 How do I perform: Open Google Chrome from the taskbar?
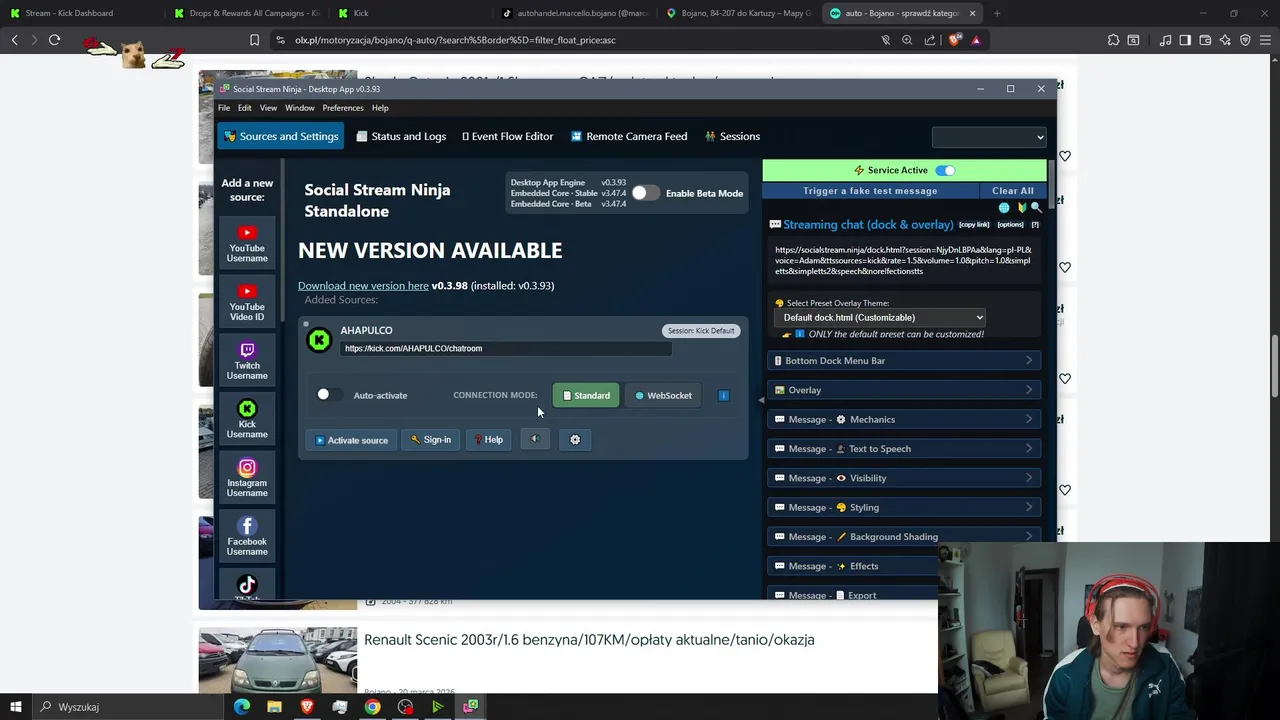pos(372,707)
